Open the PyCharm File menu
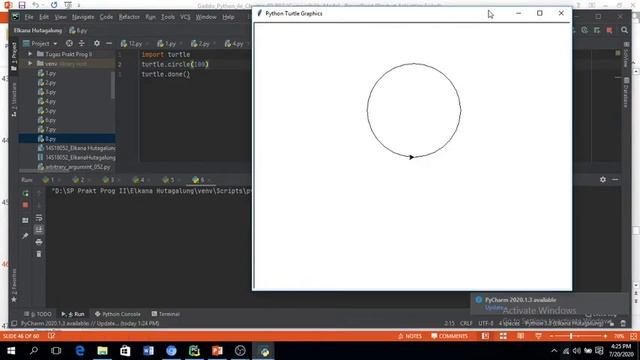The height and width of the screenshot is (360, 640). point(29,17)
